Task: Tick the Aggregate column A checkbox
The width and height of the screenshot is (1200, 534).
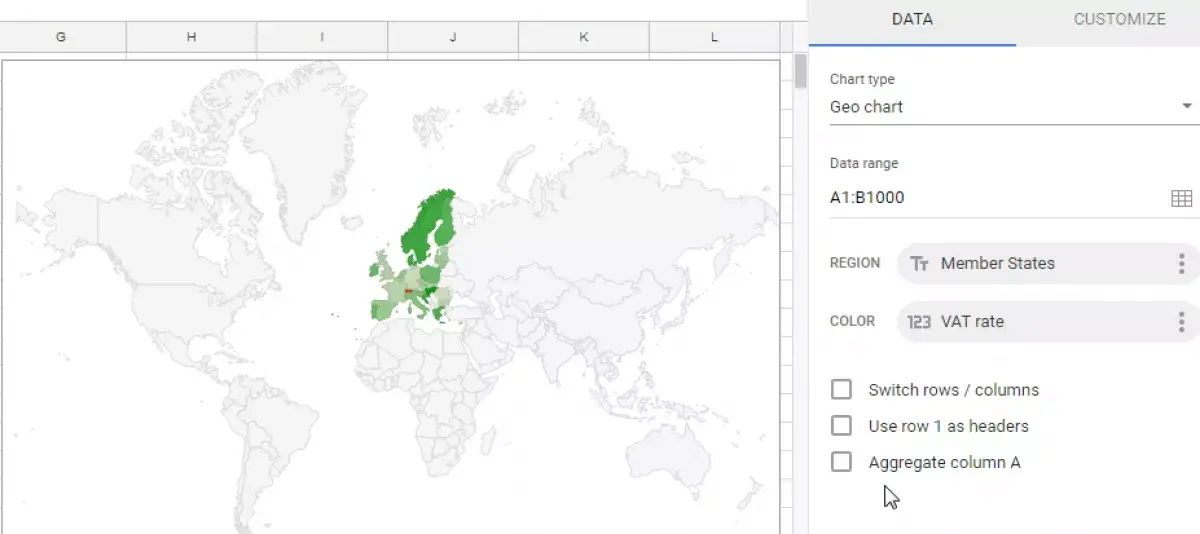Action: pyautogui.click(x=841, y=462)
